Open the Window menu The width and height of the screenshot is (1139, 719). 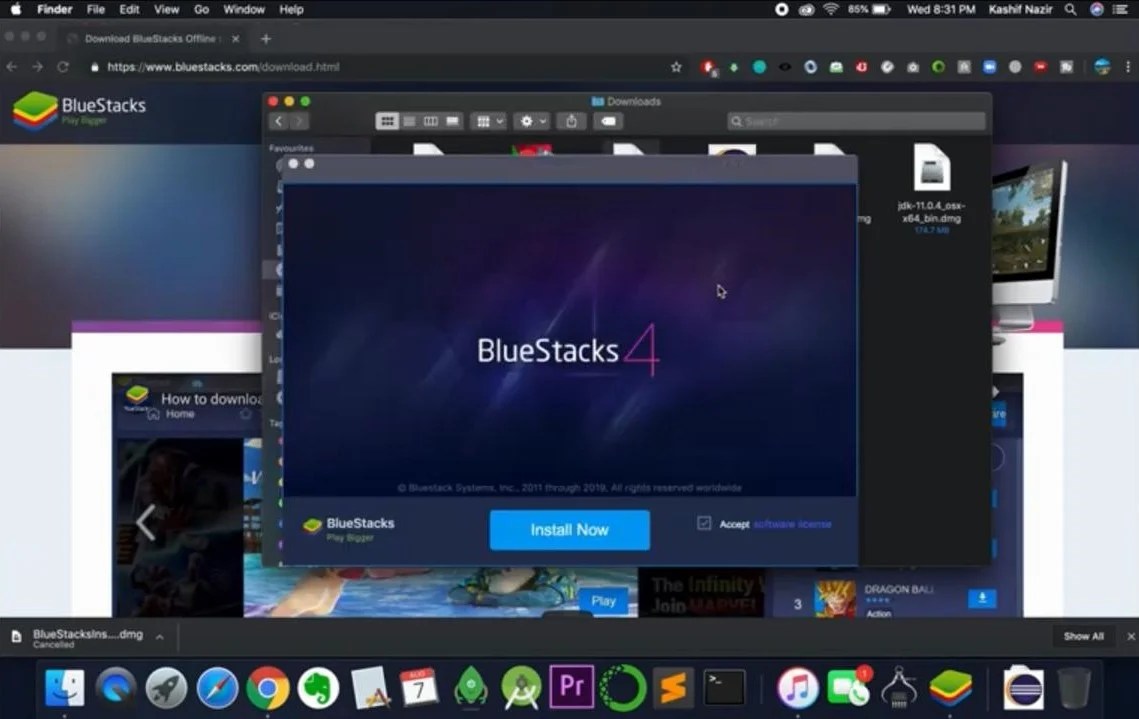(x=243, y=9)
